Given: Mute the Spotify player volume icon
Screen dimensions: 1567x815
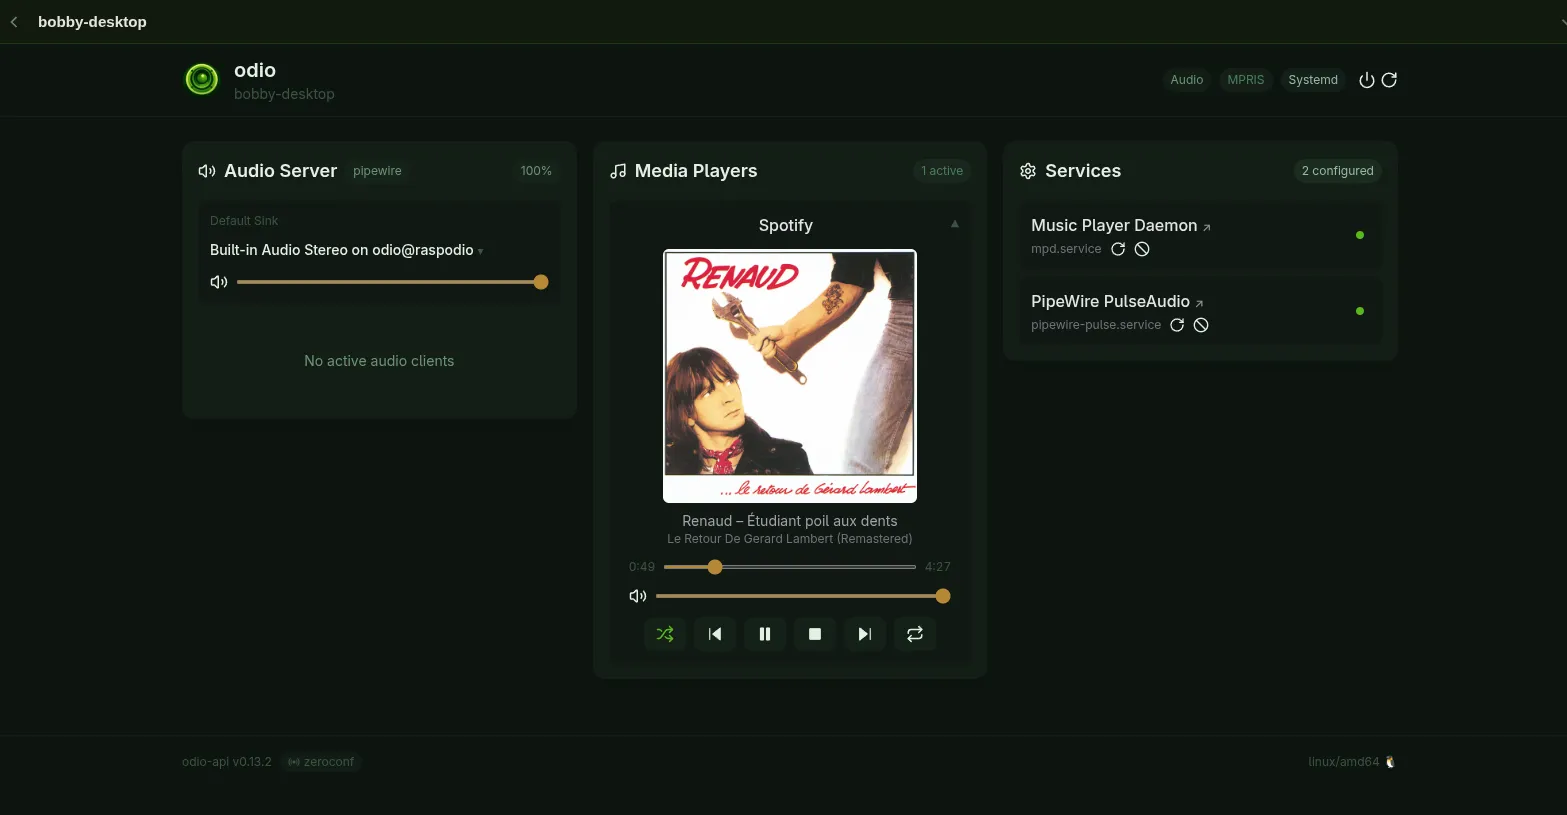Looking at the screenshot, I should pos(638,596).
